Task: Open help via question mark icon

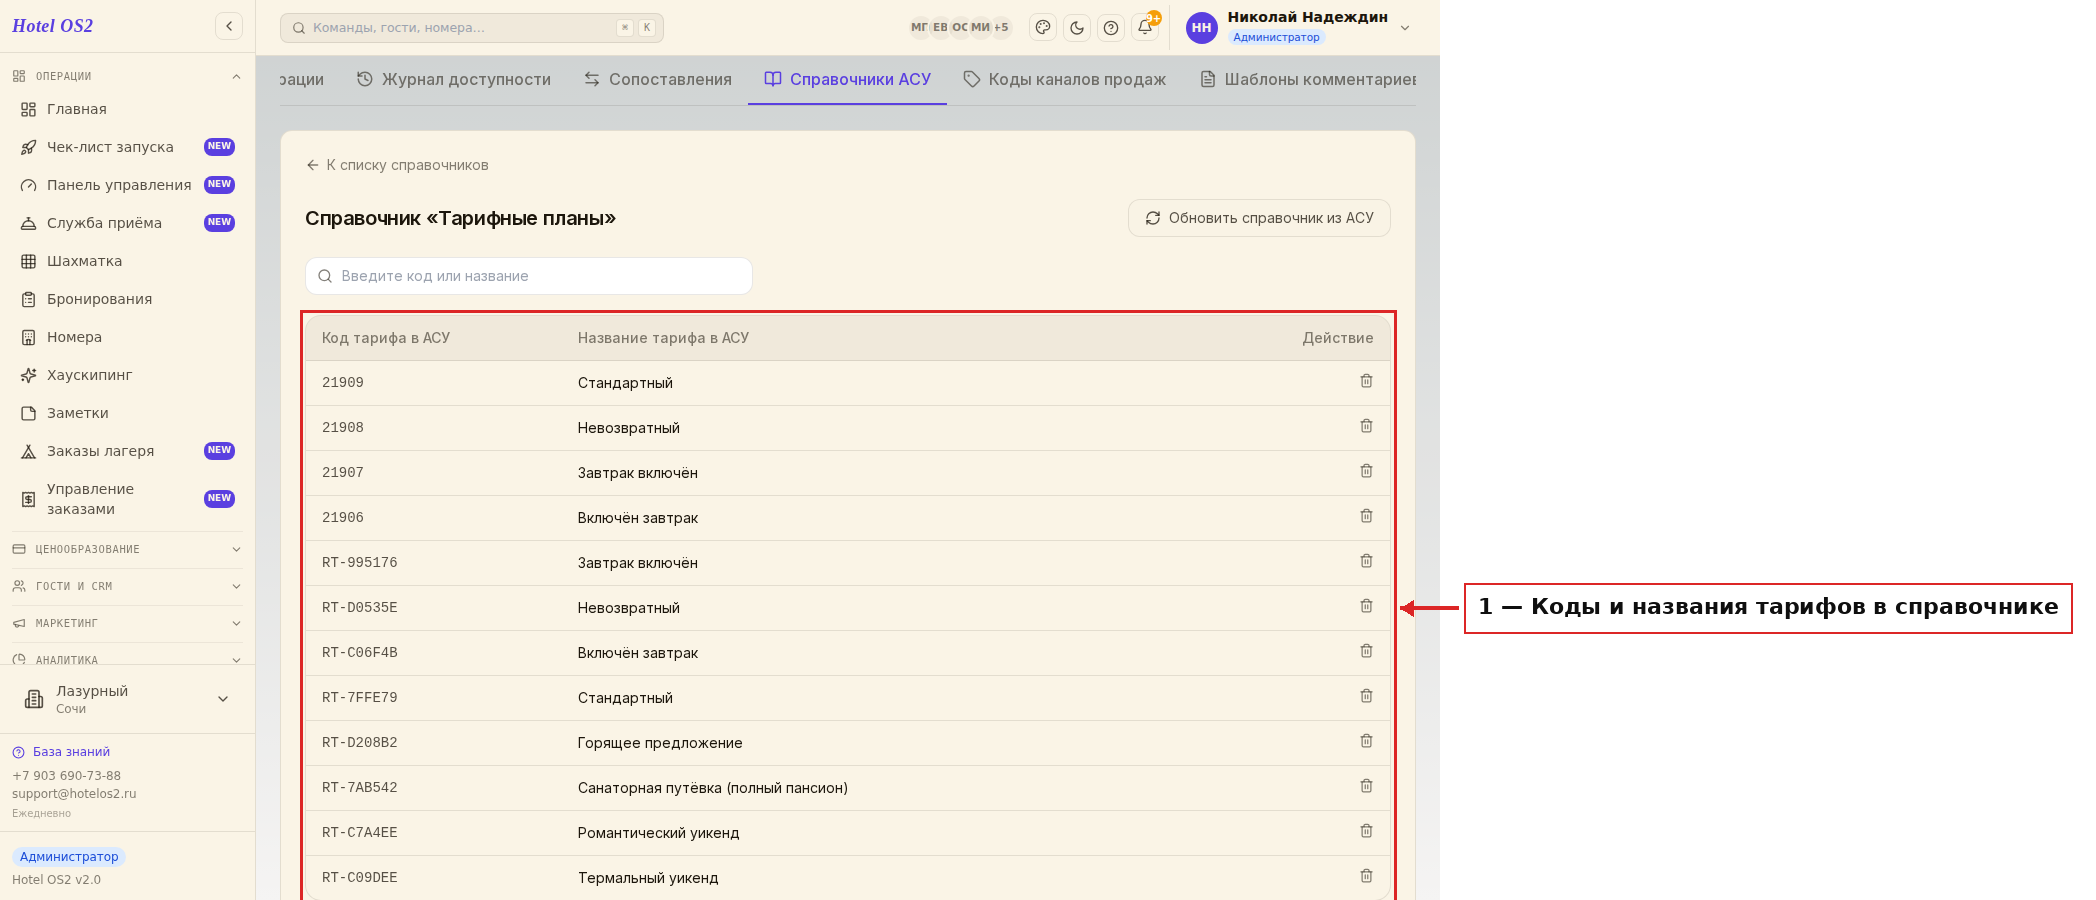Action: click(x=1111, y=28)
